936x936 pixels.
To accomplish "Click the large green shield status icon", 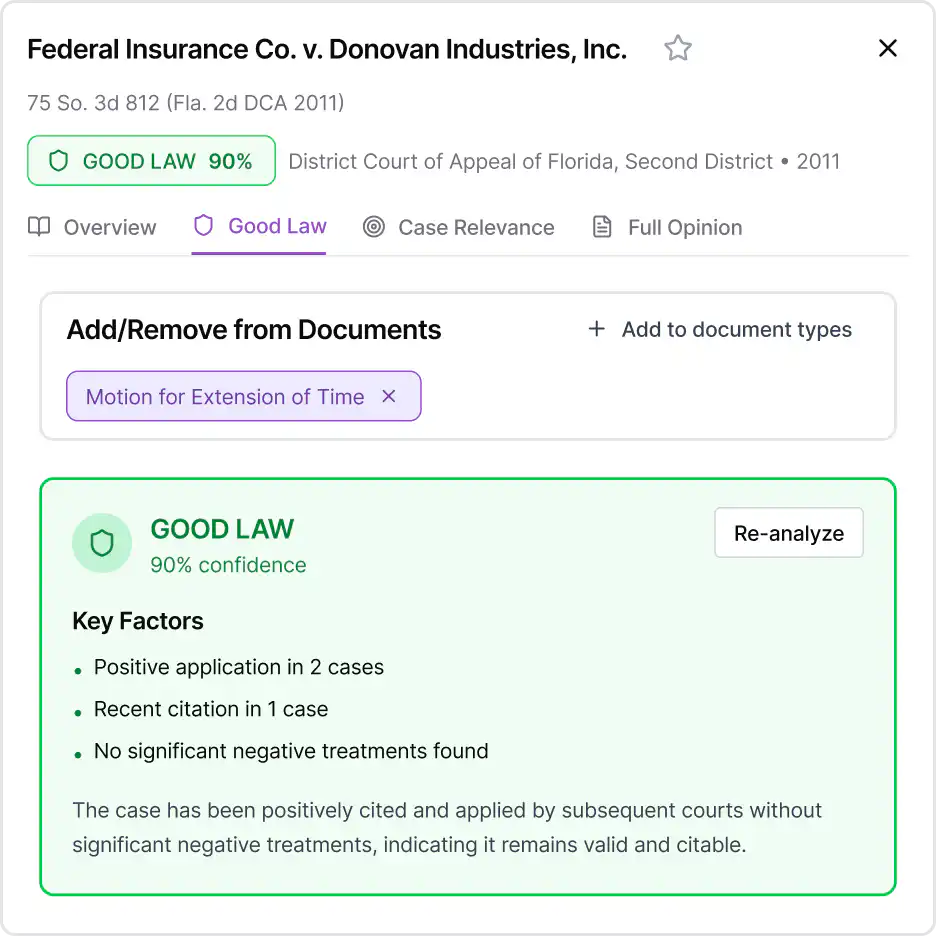I will point(102,543).
